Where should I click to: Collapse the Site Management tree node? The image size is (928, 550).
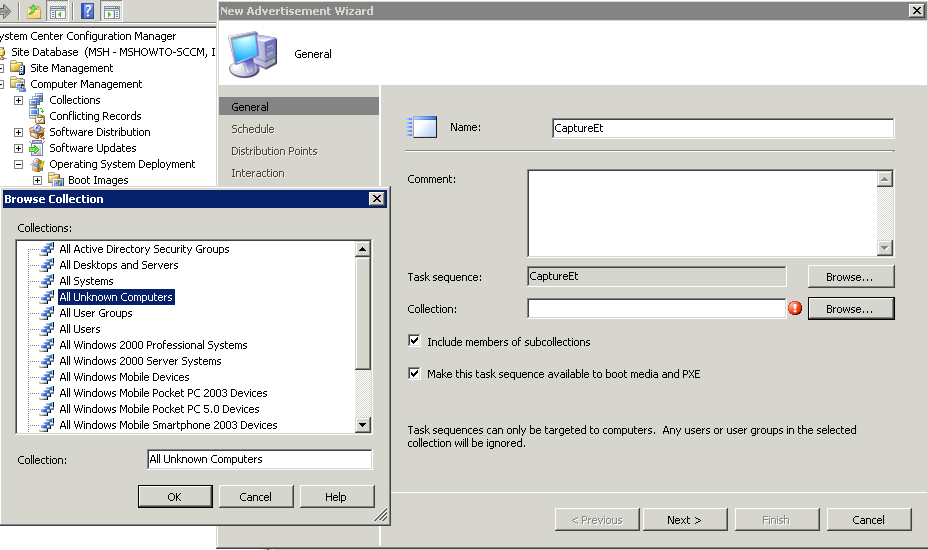1,68
